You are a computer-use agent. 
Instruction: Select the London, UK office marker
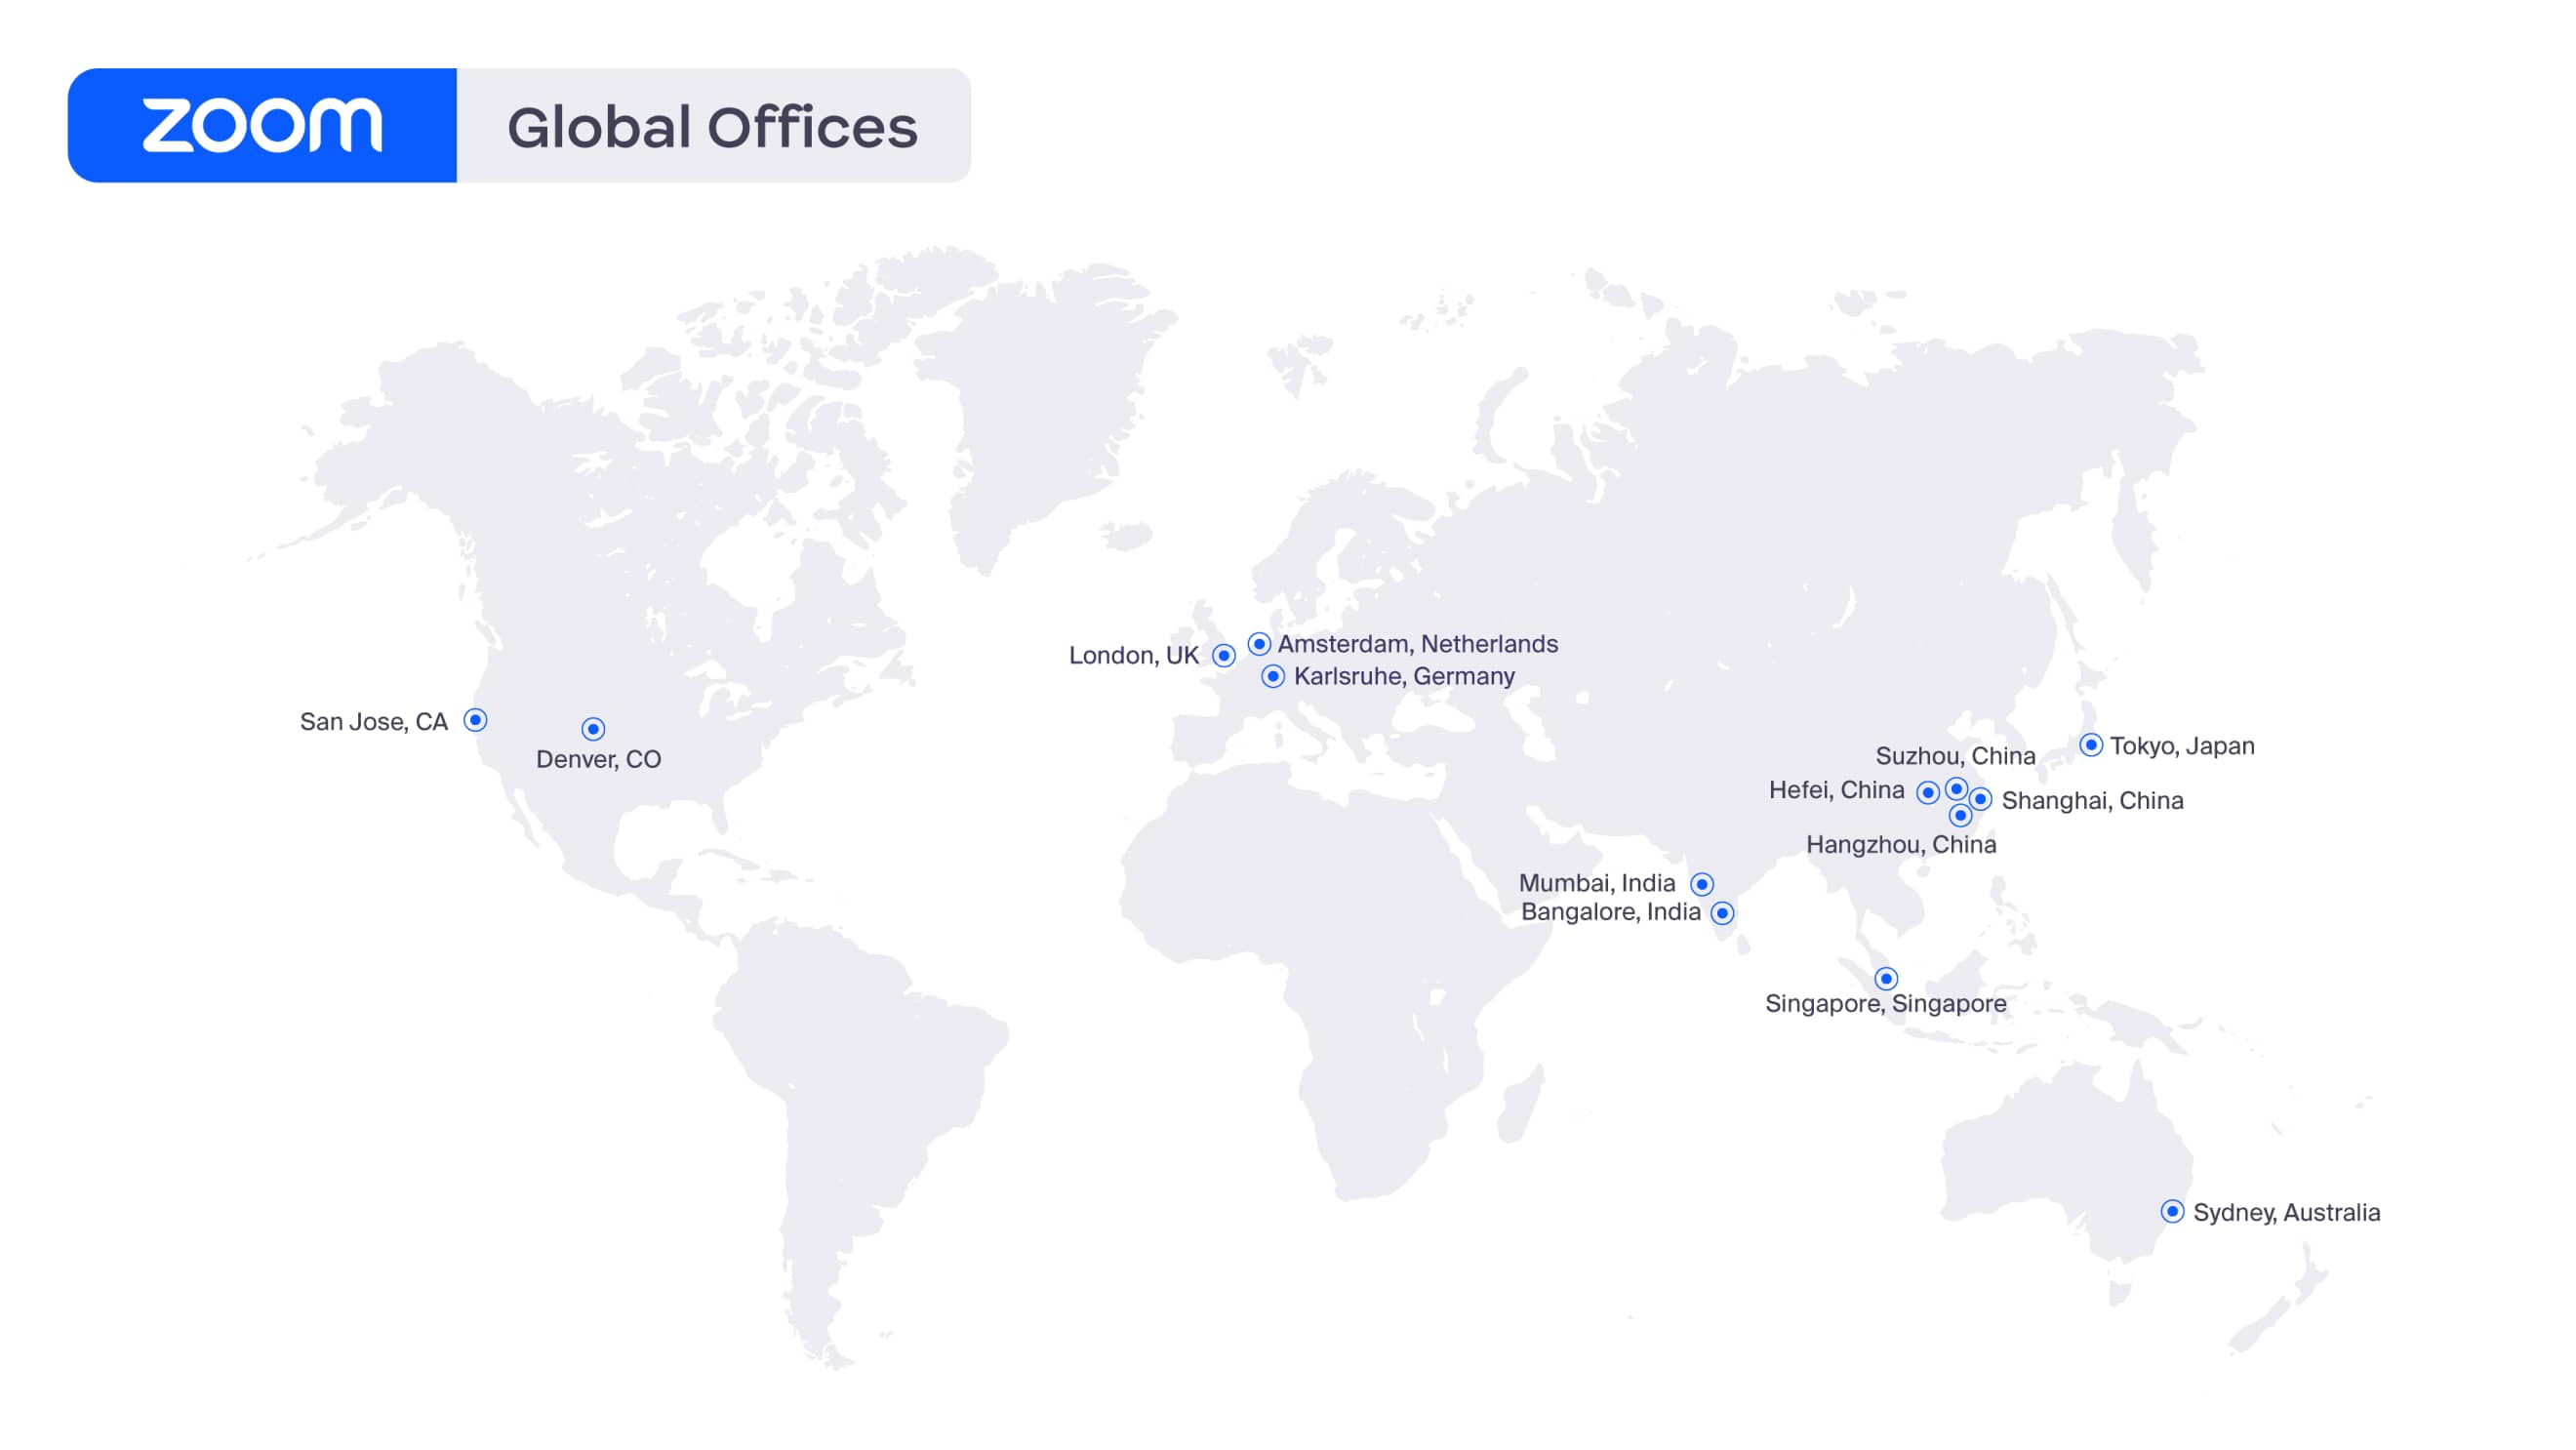coord(1224,655)
